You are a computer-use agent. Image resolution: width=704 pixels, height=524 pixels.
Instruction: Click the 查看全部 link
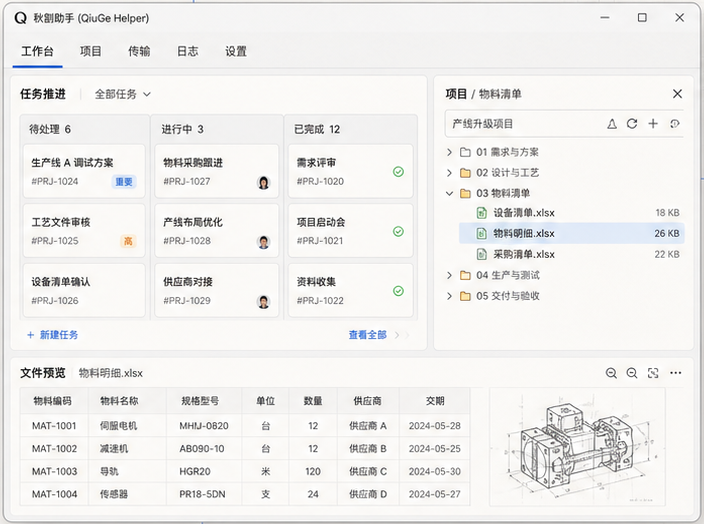coord(368,335)
